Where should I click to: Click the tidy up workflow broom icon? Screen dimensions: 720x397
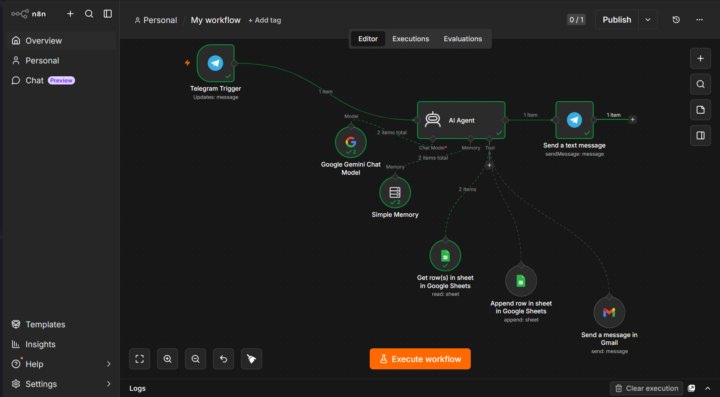[251, 359]
